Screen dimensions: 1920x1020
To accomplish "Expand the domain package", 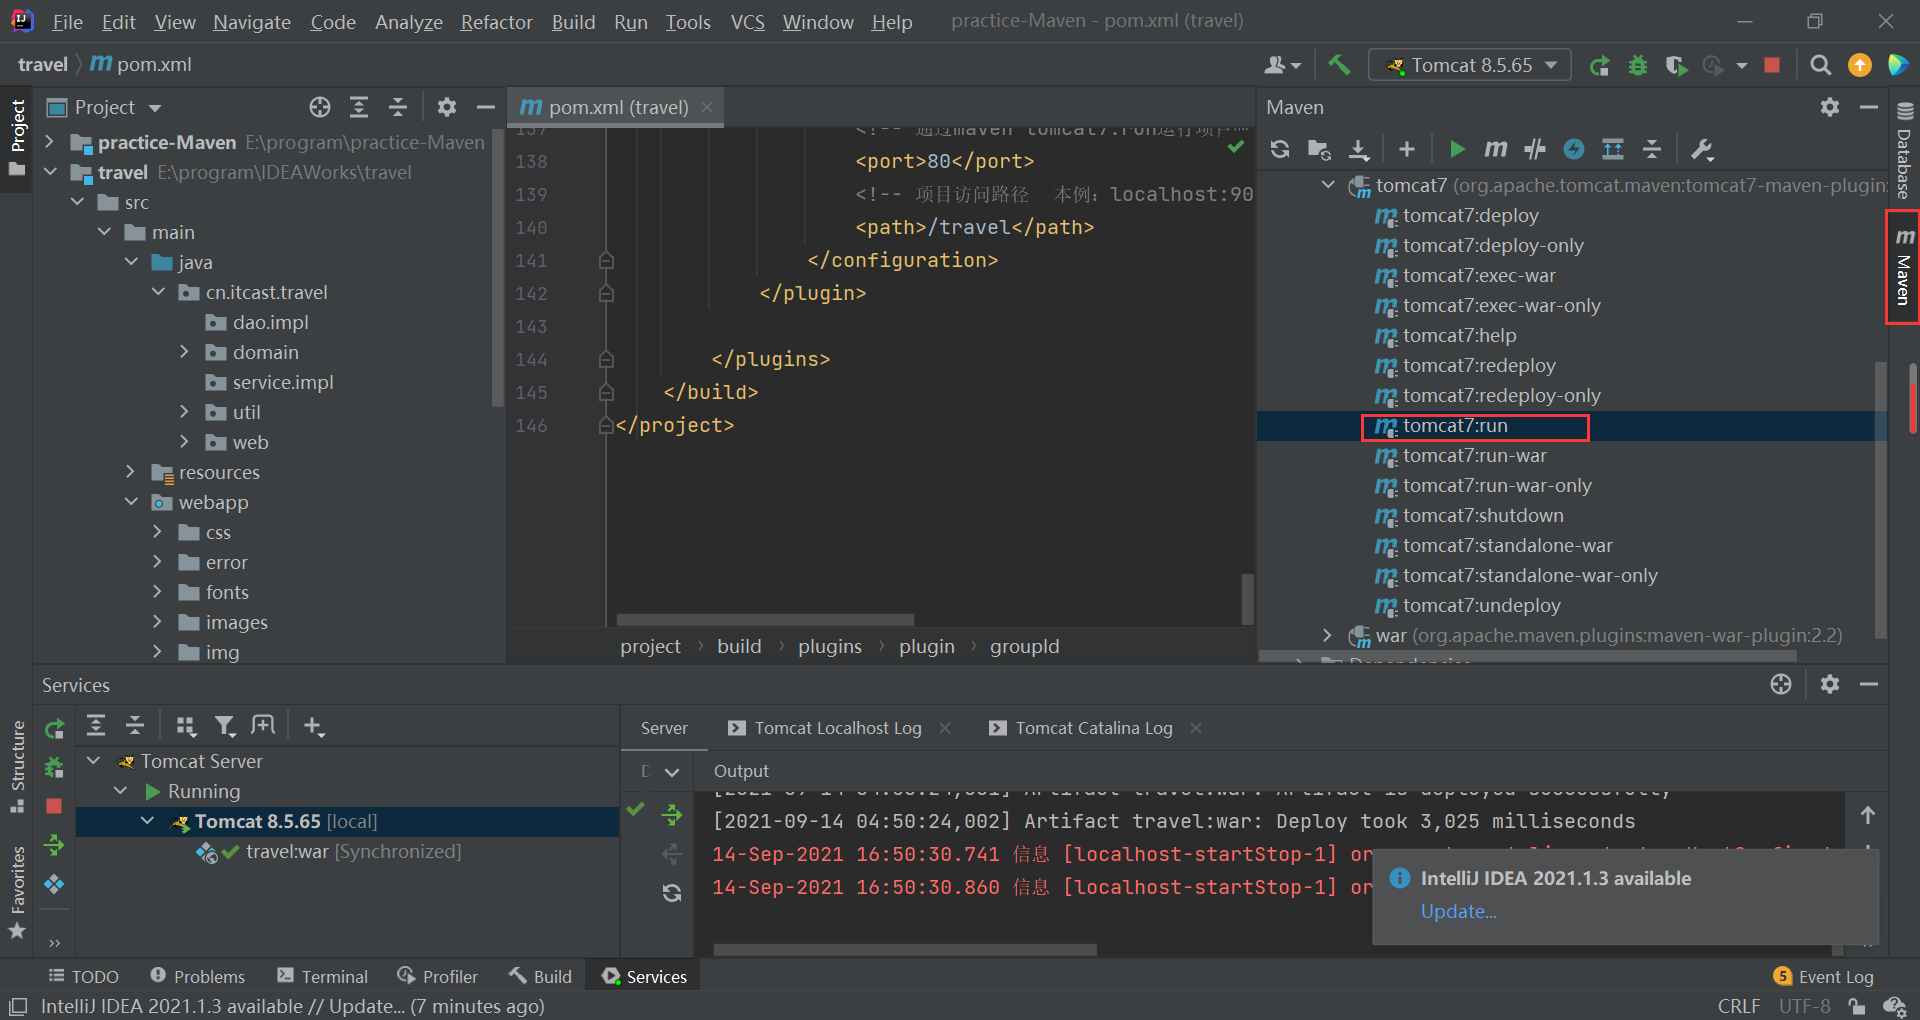I will click(x=185, y=352).
